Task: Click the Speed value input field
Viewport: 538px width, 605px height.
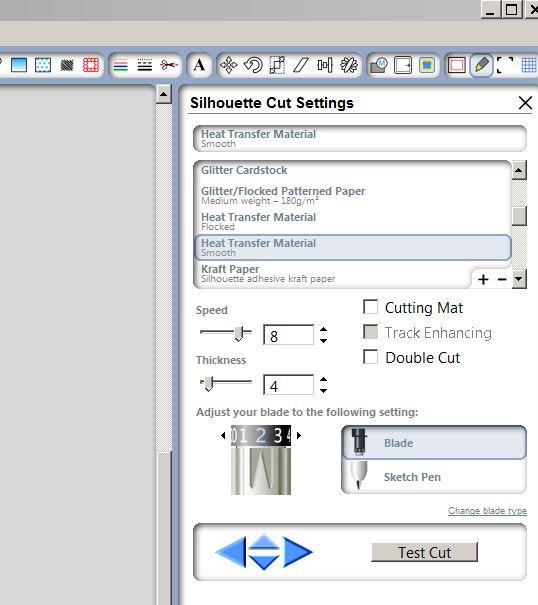Action: tap(288, 335)
